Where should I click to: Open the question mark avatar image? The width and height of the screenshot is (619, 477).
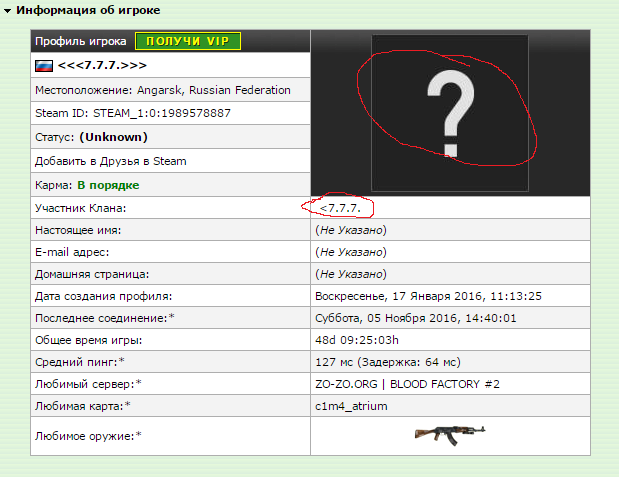[x=449, y=112]
